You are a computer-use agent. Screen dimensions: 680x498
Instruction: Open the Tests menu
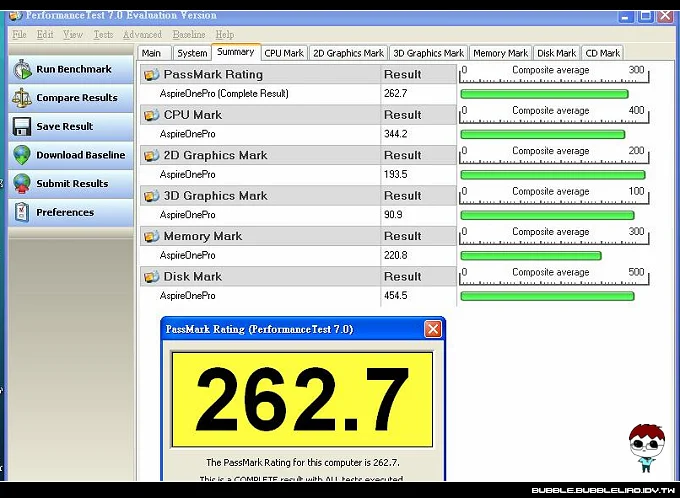103,34
